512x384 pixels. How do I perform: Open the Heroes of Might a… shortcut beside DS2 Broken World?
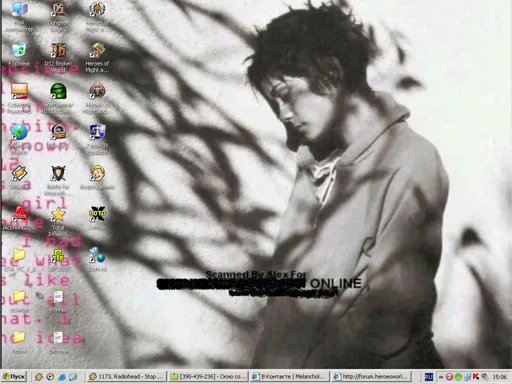coord(97,50)
